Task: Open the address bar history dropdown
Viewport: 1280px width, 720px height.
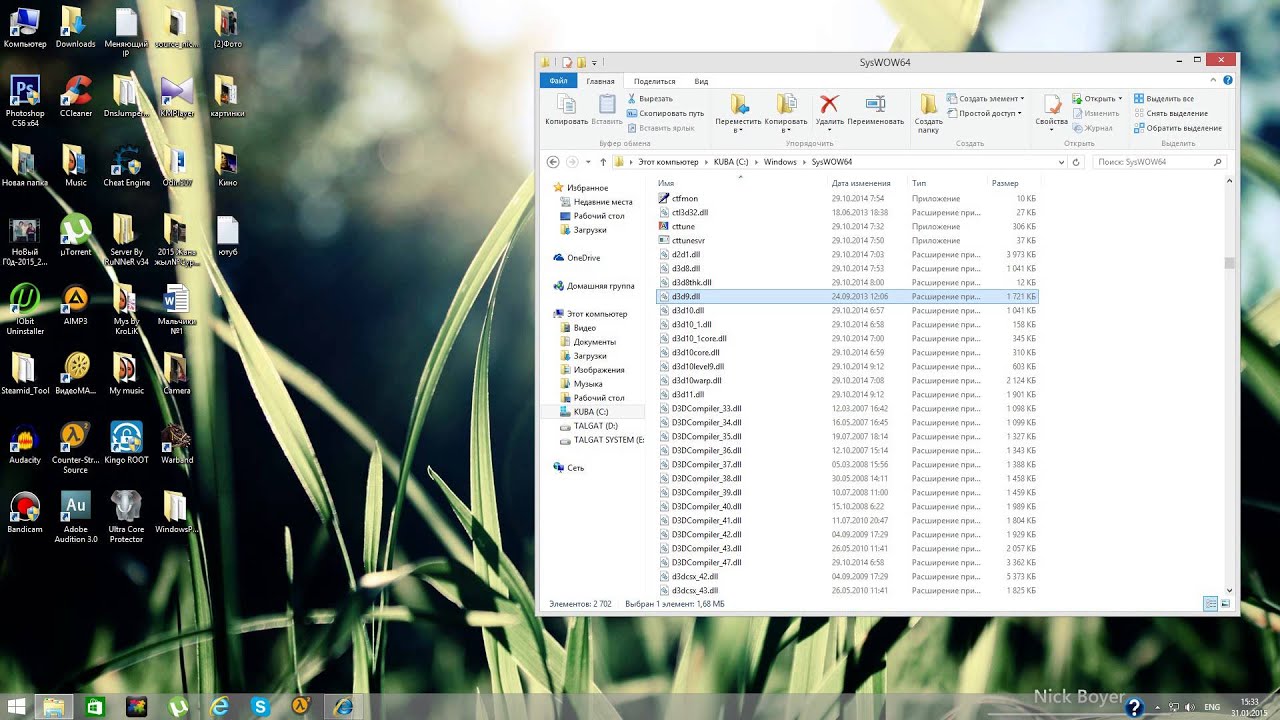Action: [1061, 162]
